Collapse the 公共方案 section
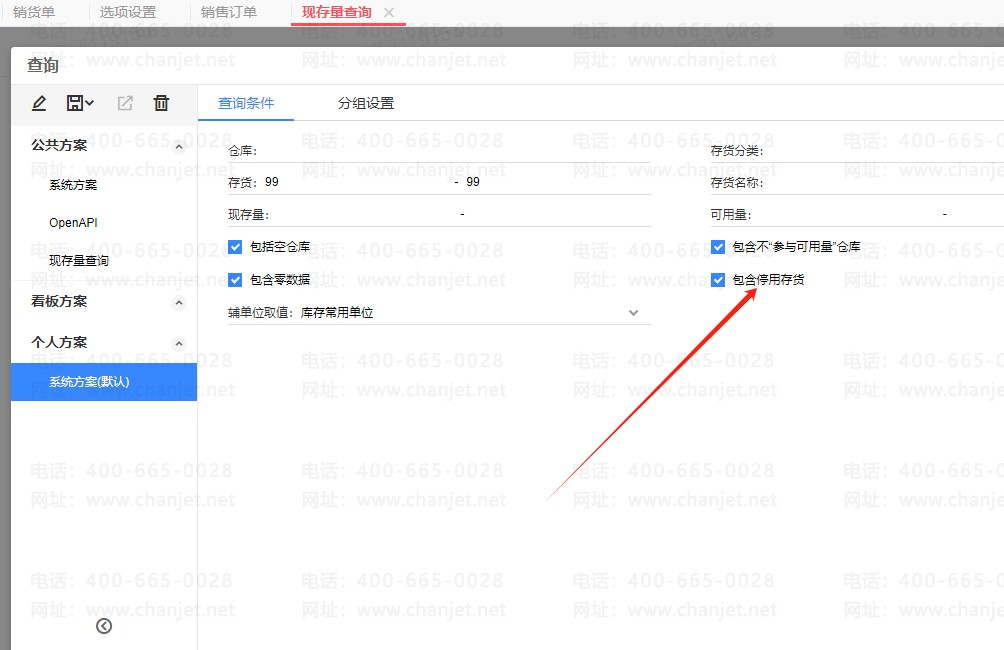Screen dimensions: 1004x650 click(x=179, y=147)
